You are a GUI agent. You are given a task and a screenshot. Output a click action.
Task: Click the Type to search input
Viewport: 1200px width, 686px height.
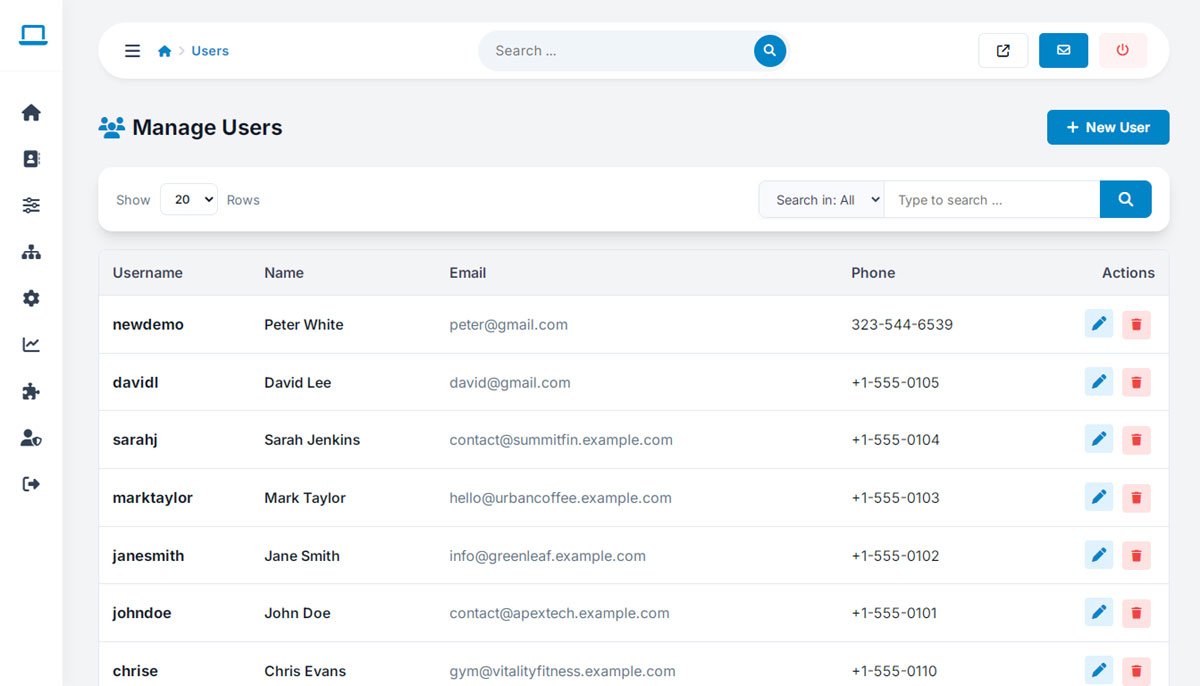click(992, 200)
